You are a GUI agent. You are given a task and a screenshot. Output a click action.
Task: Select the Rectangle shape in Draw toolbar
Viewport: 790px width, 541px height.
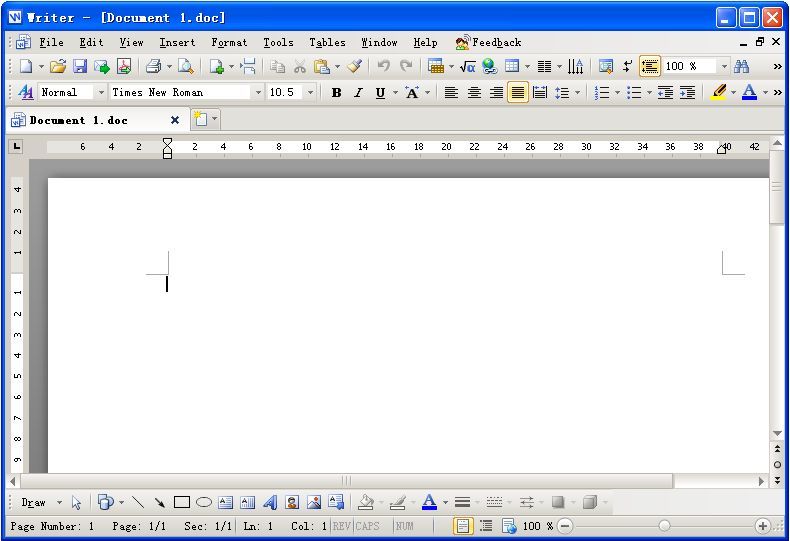coord(182,502)
